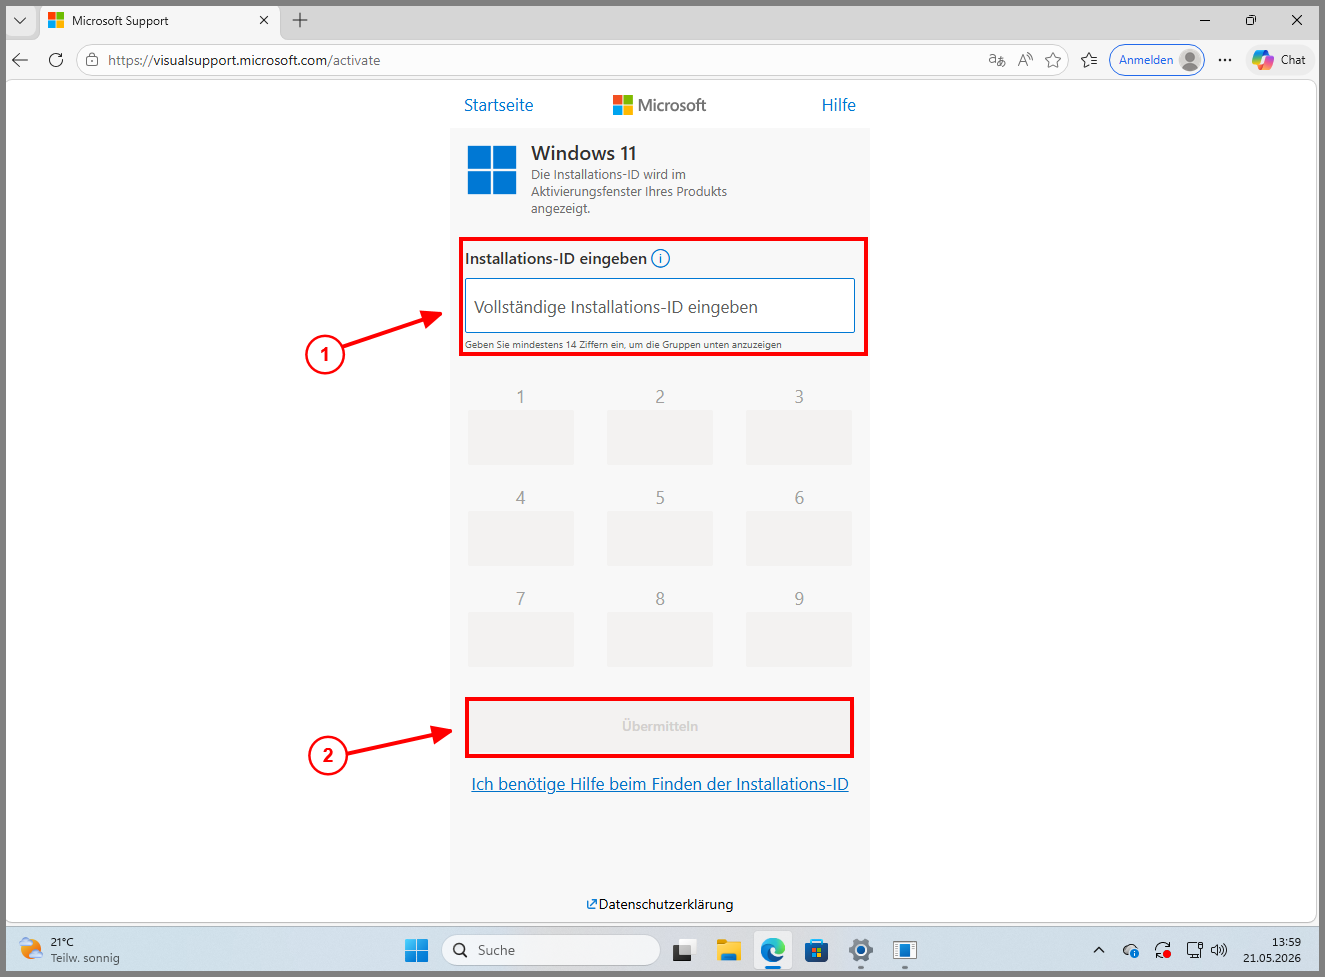Open the clock and date panel

(1272, 950)
